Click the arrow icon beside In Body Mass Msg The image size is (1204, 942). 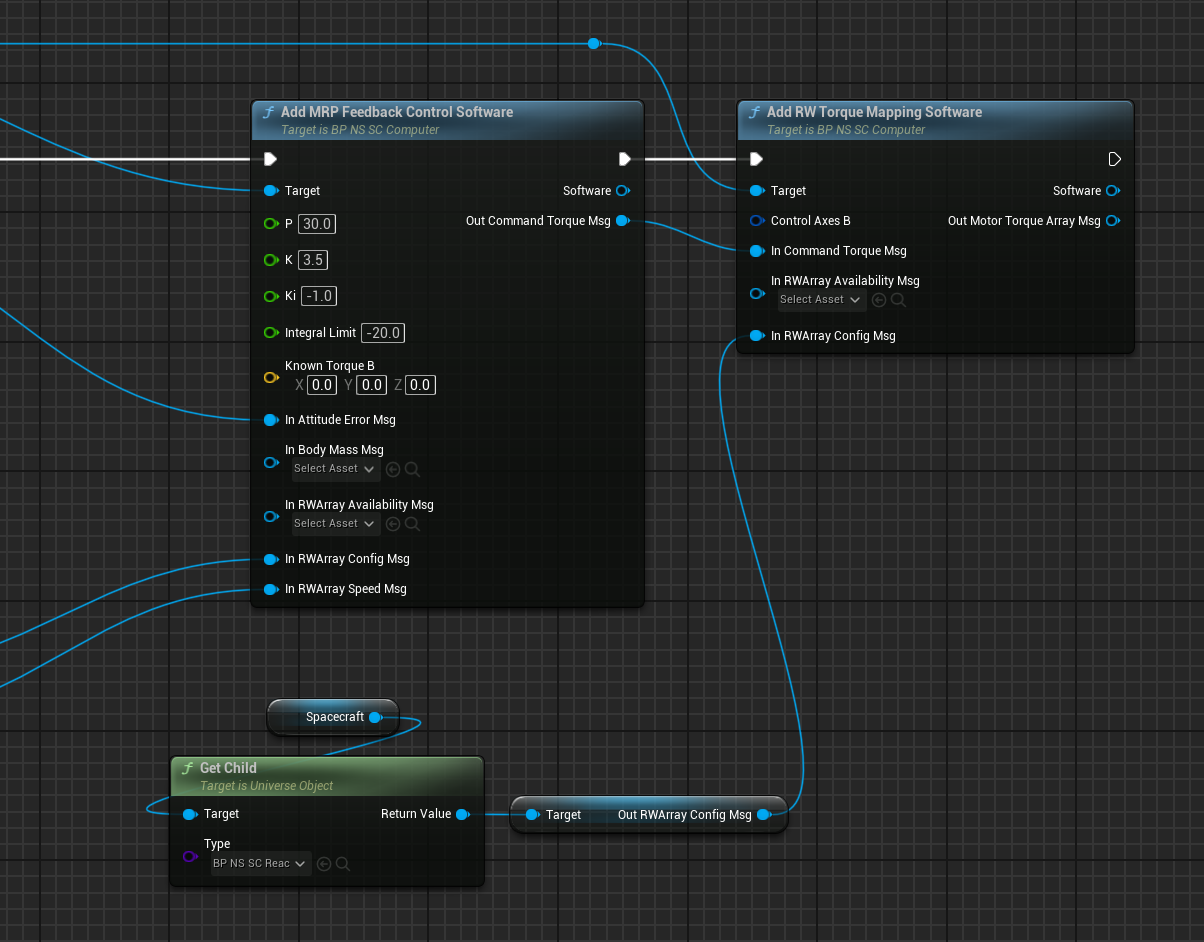393,469
